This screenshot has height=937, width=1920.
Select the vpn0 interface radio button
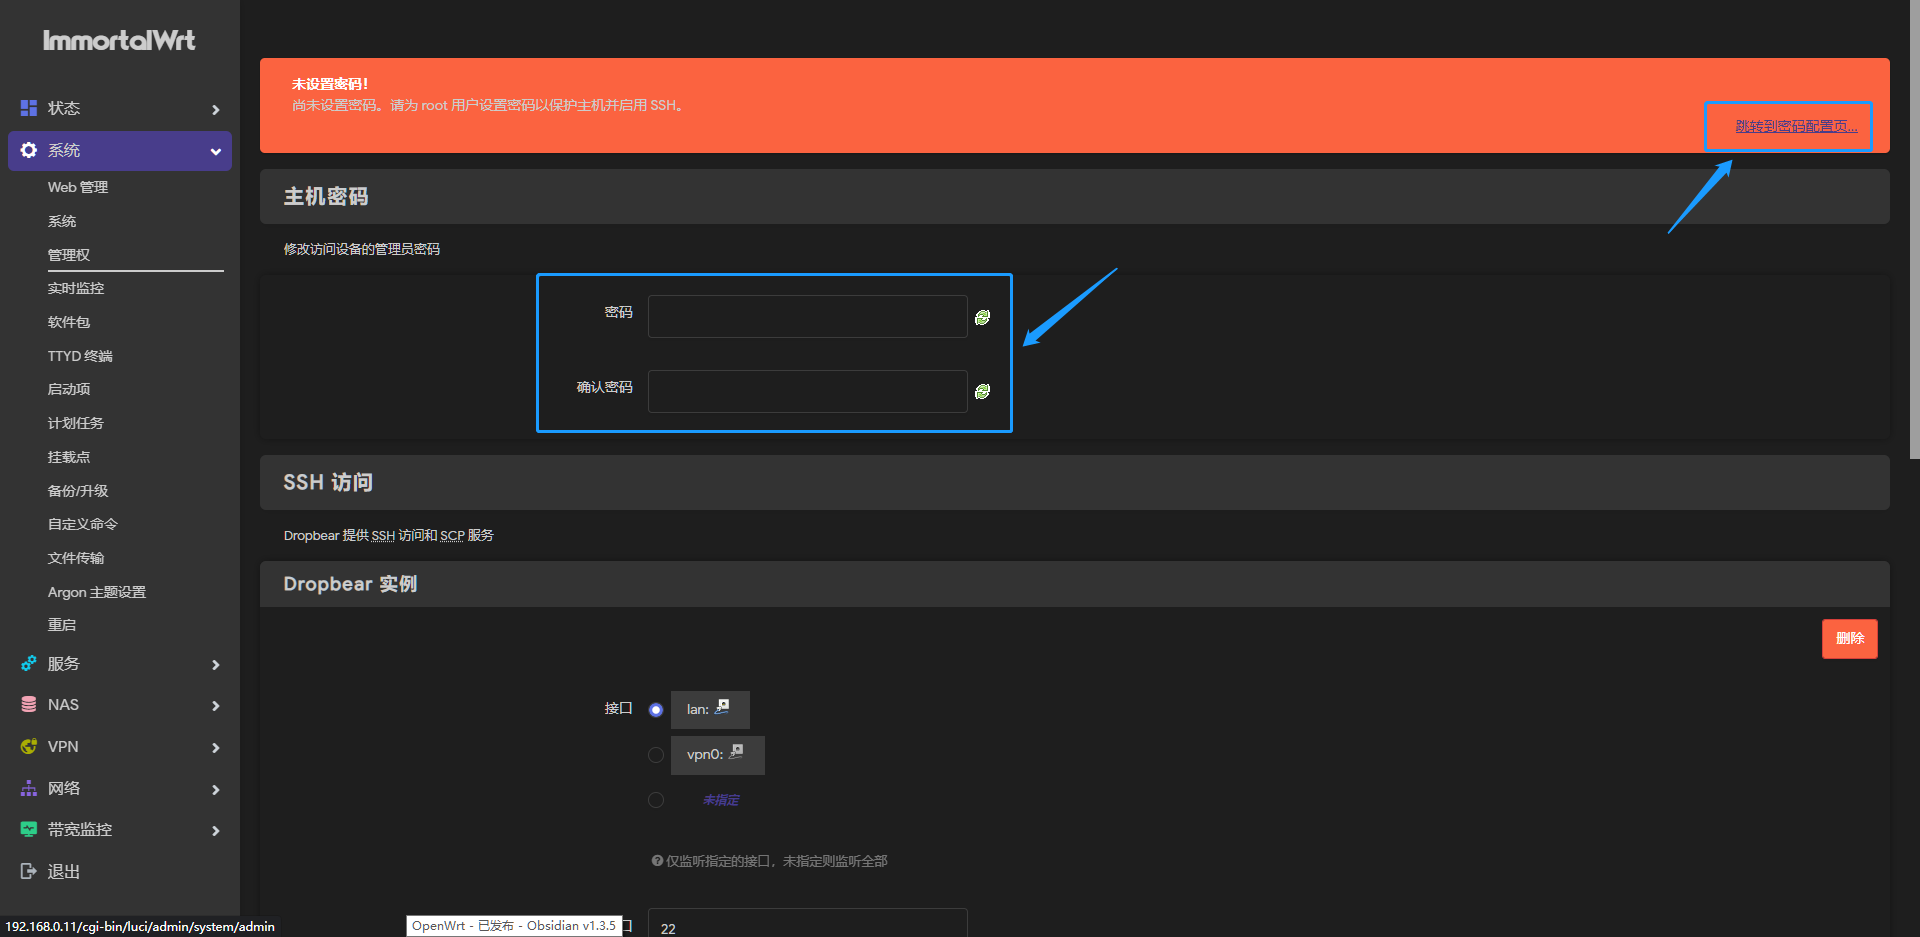[x=656, y=755]
